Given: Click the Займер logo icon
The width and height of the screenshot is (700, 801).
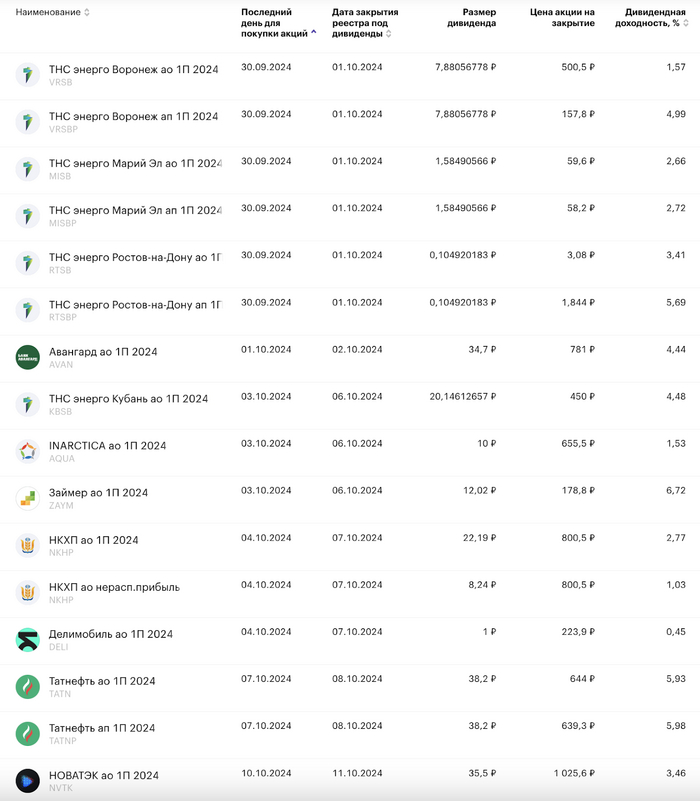Looking at the screenshot, I should click(27, 498).
